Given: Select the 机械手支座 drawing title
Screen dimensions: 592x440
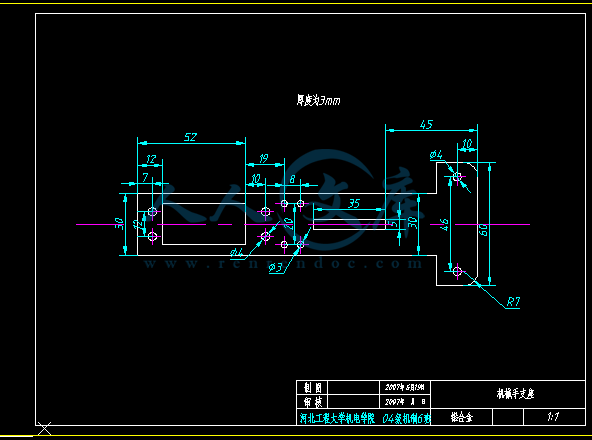Looking at the screenshot, I should [515, 394].
